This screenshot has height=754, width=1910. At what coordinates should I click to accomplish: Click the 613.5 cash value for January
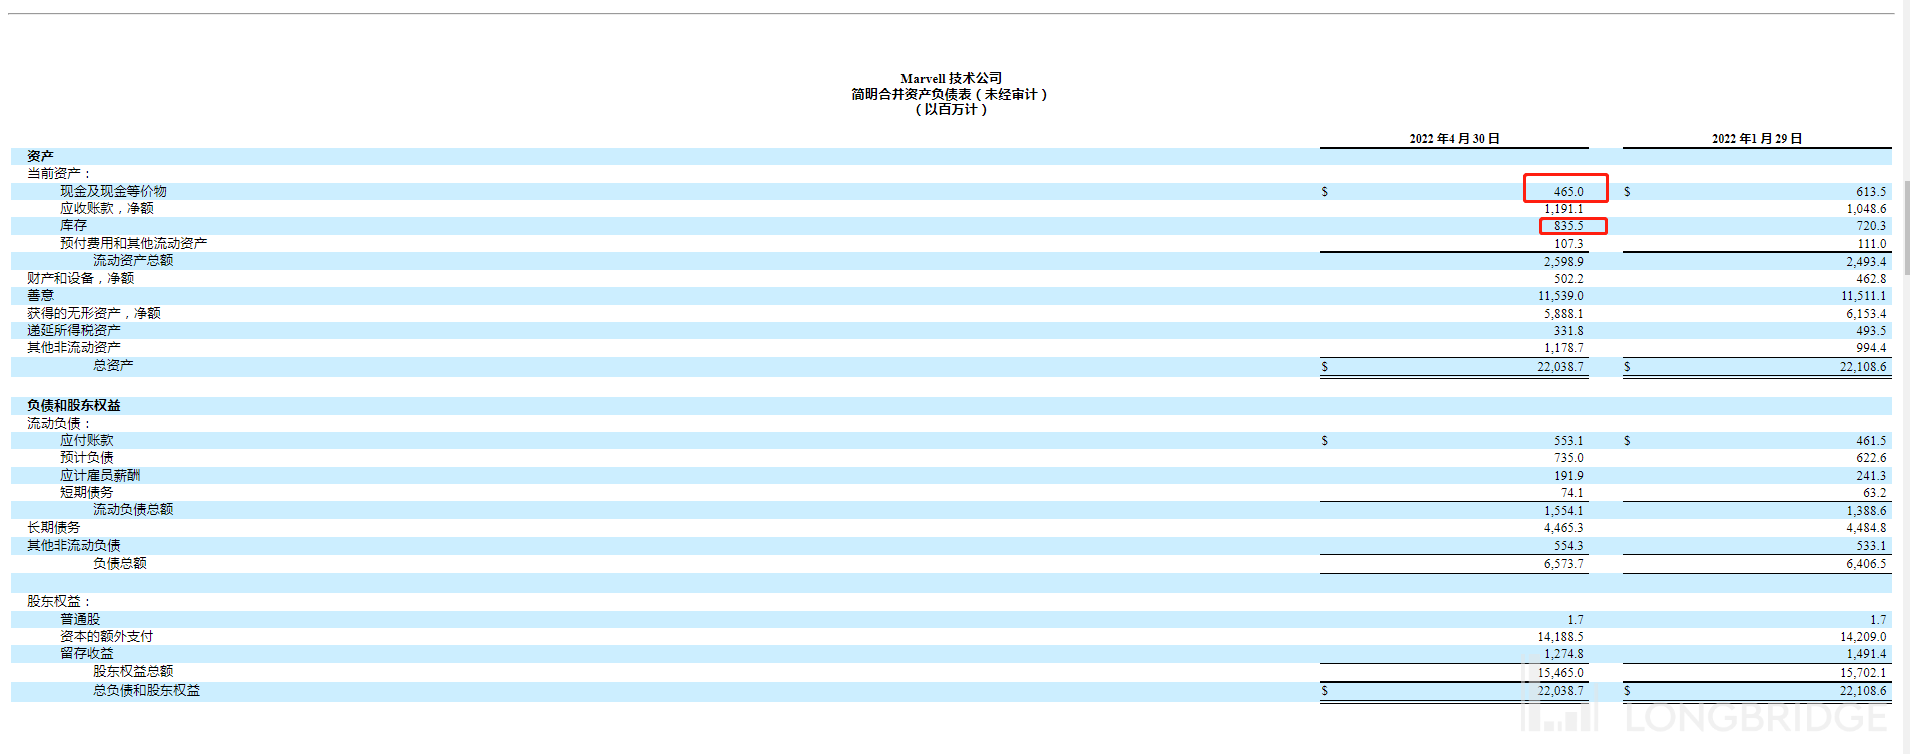tap(1871, 191)
